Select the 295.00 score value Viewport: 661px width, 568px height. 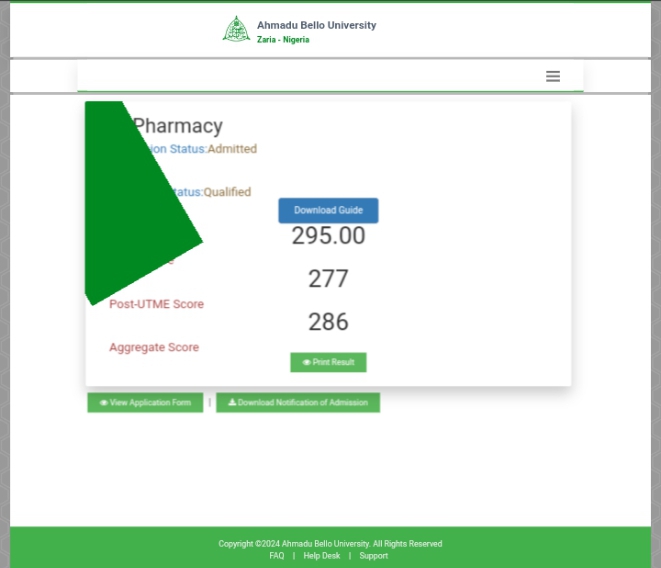click(328, 236)
